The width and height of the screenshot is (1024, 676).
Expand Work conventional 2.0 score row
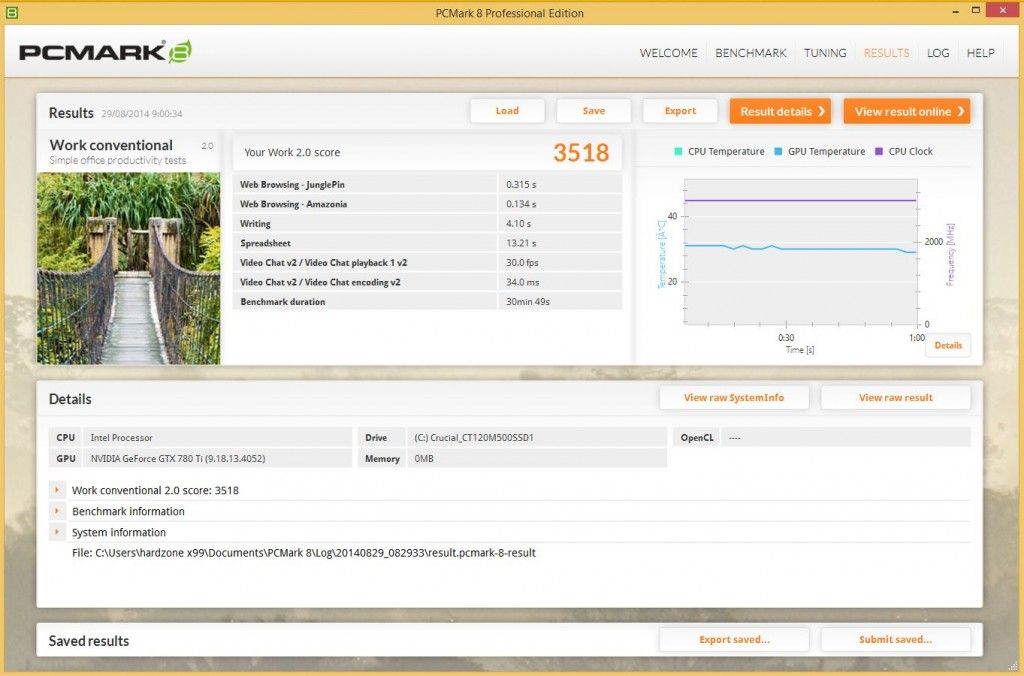tap(57, 490)
